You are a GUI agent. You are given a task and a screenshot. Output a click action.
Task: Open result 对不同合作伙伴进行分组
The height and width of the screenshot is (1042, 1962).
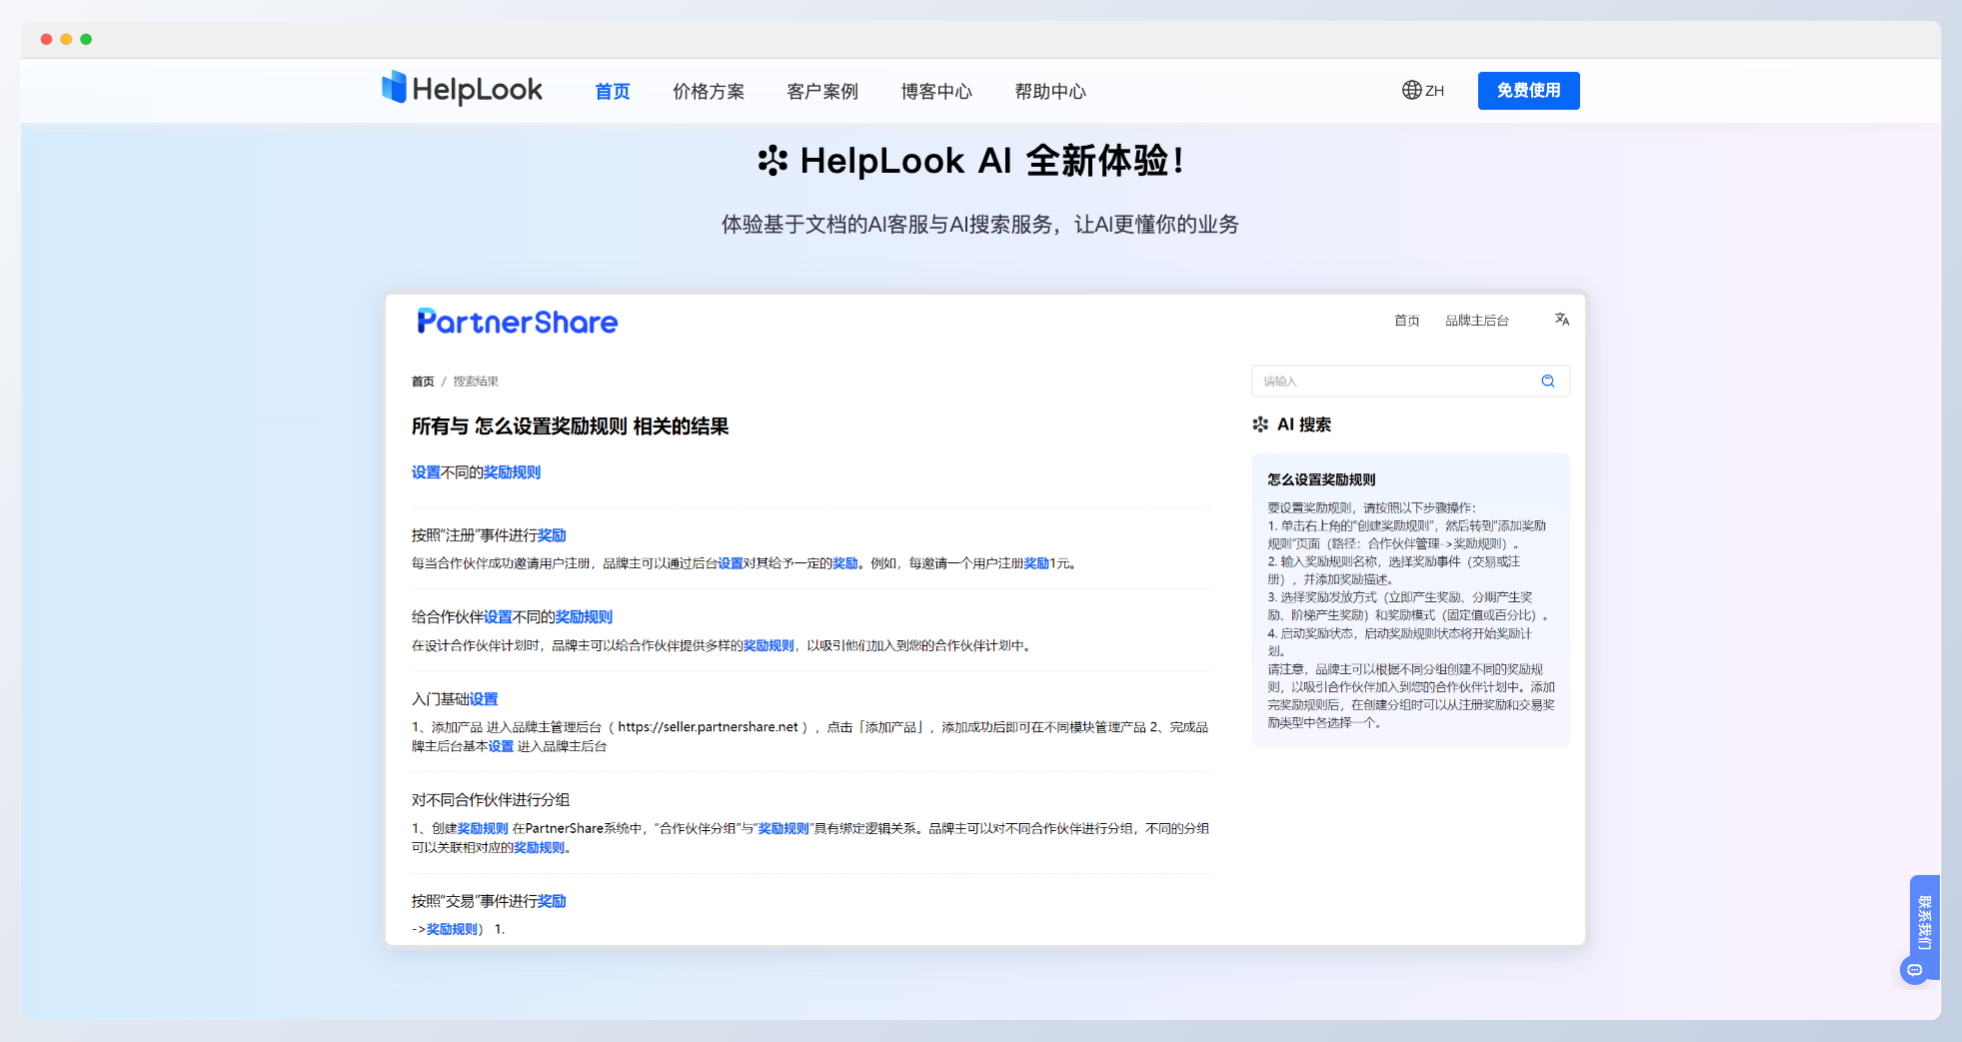(490, 800)
